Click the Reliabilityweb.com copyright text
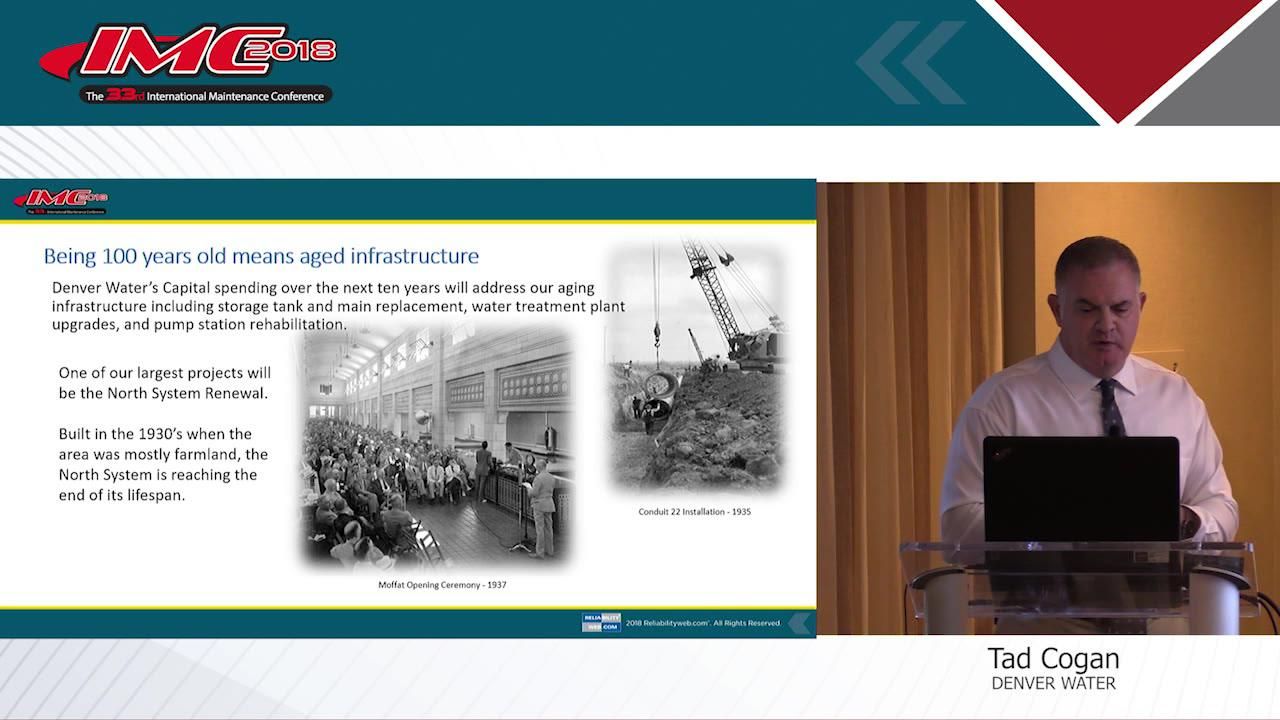Screen dimensions: 1280x720 tap(703, 623)
